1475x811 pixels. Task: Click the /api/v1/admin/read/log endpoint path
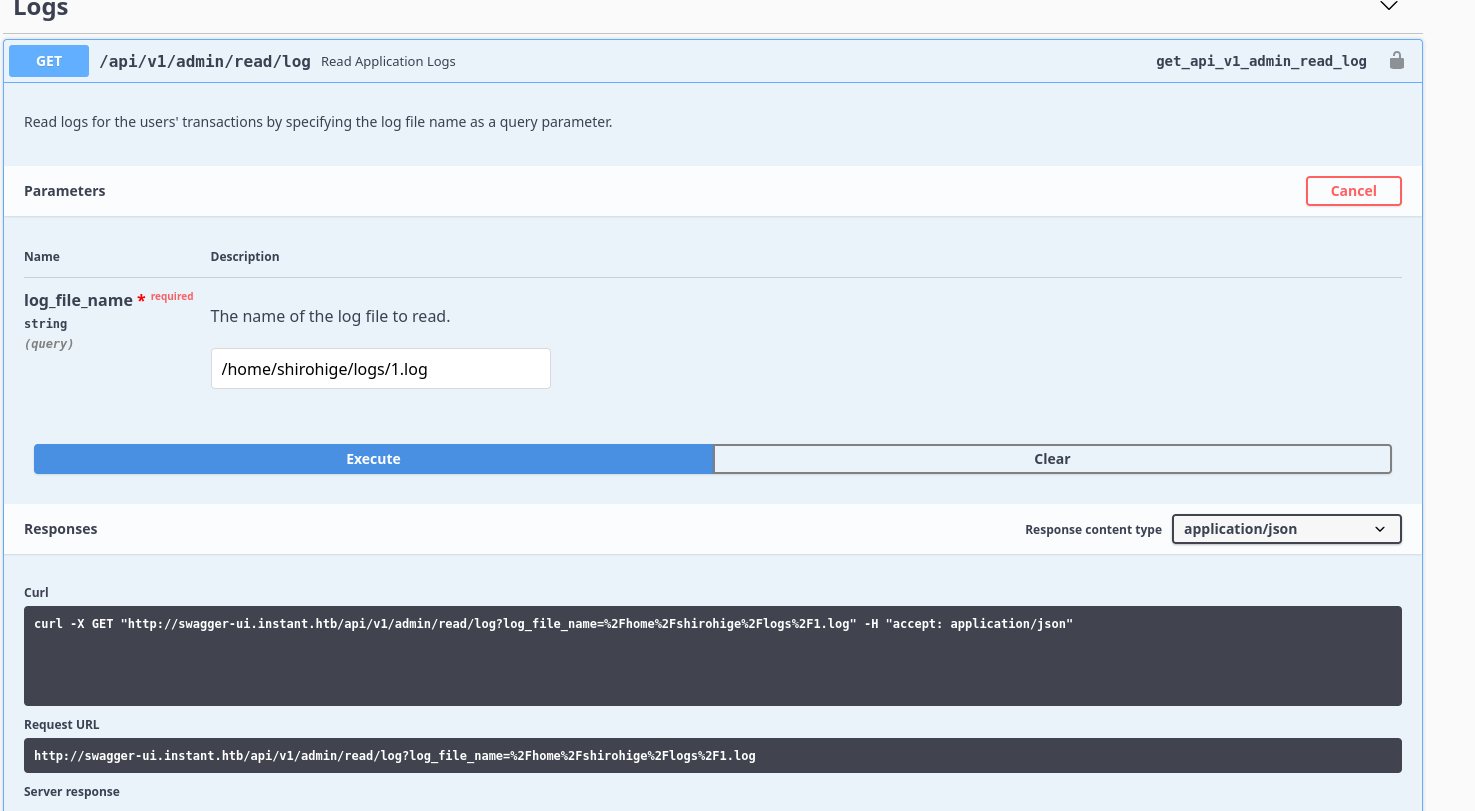[x=205, y=61]
